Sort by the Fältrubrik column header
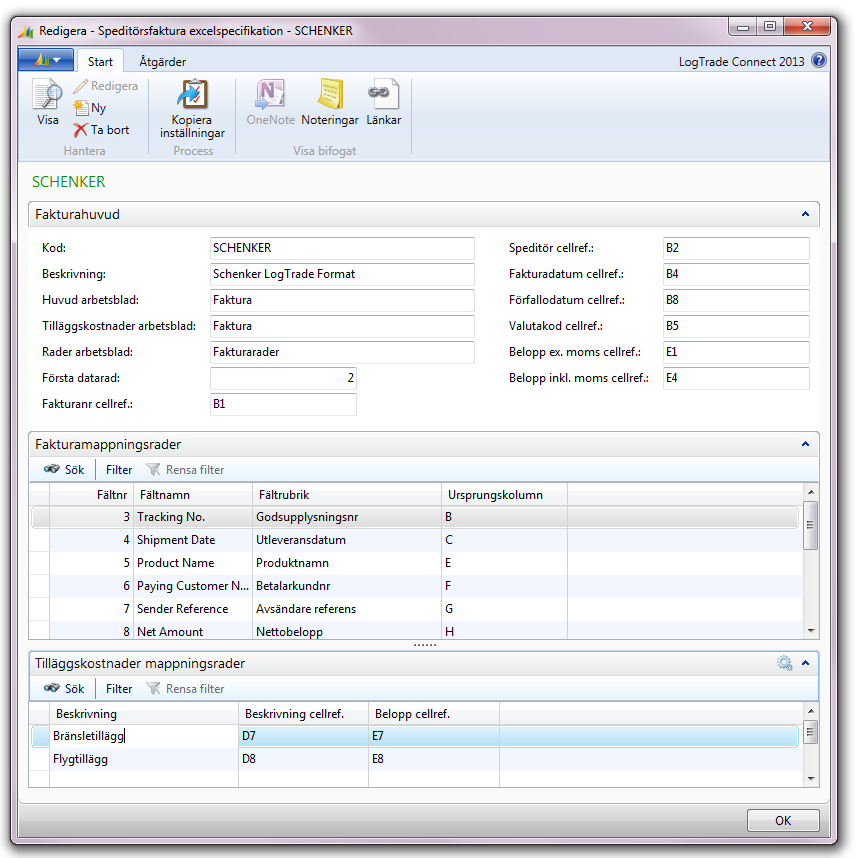 347,495
